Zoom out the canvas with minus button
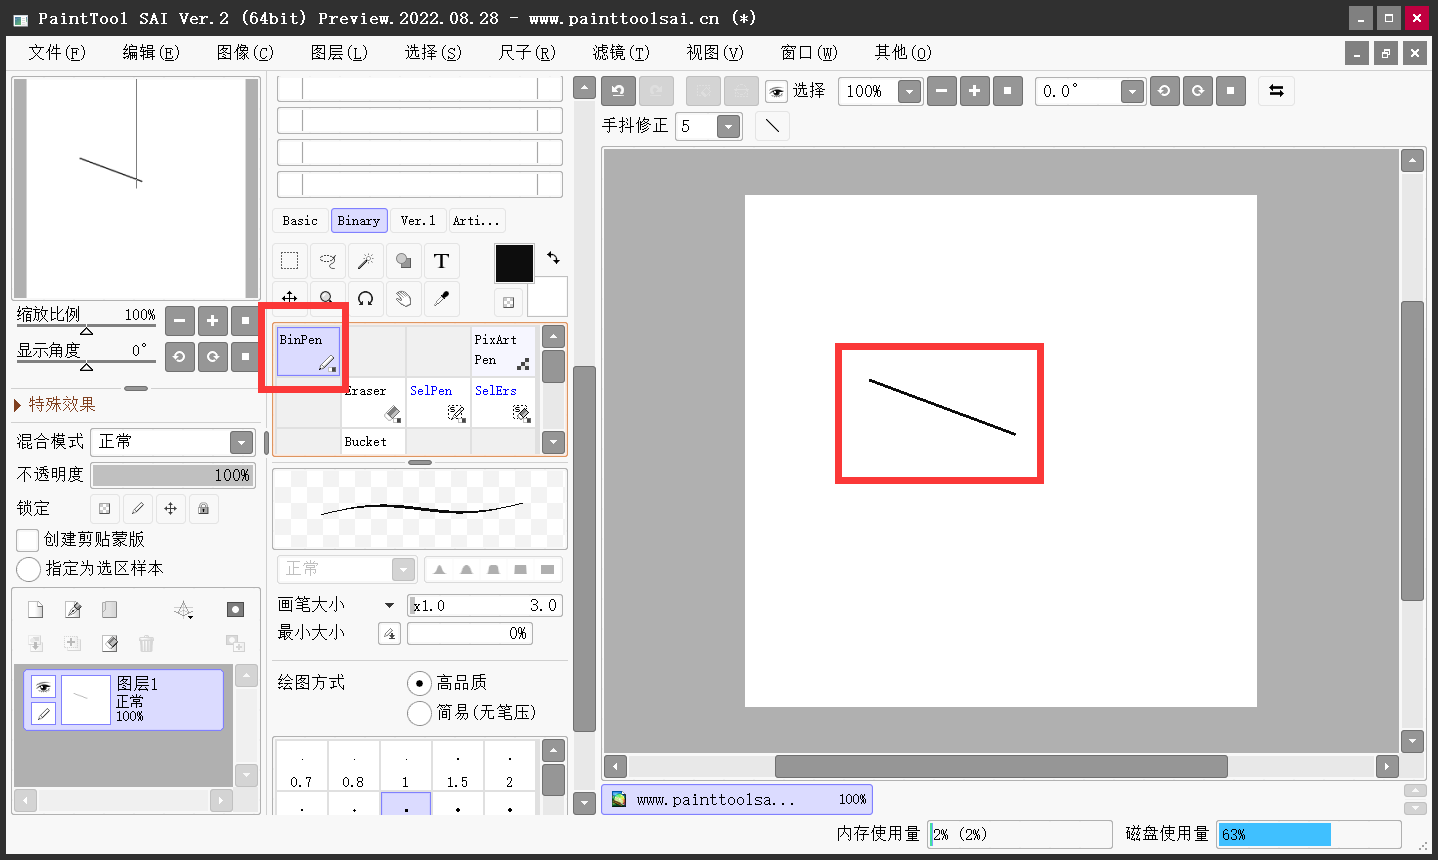The image size is (1438, 860). tap(941, 91)
